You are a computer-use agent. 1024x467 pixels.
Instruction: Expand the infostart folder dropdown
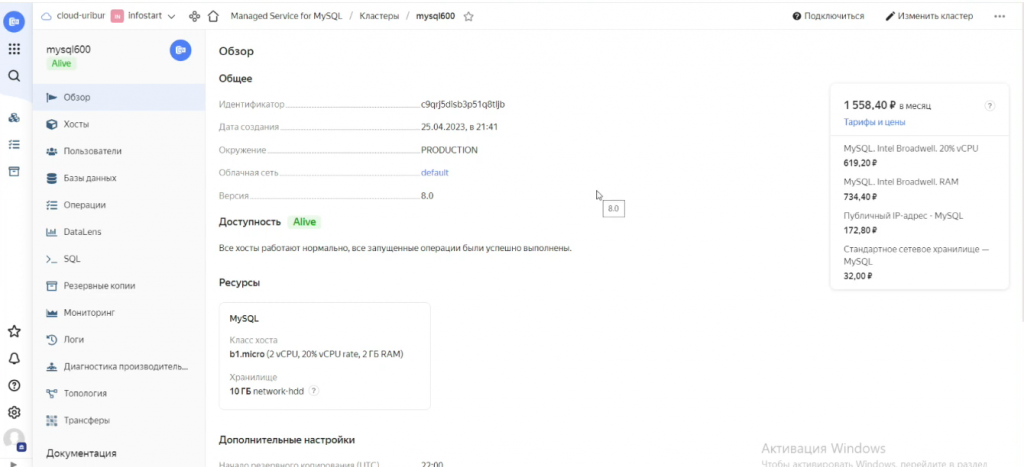coord(144,16)
